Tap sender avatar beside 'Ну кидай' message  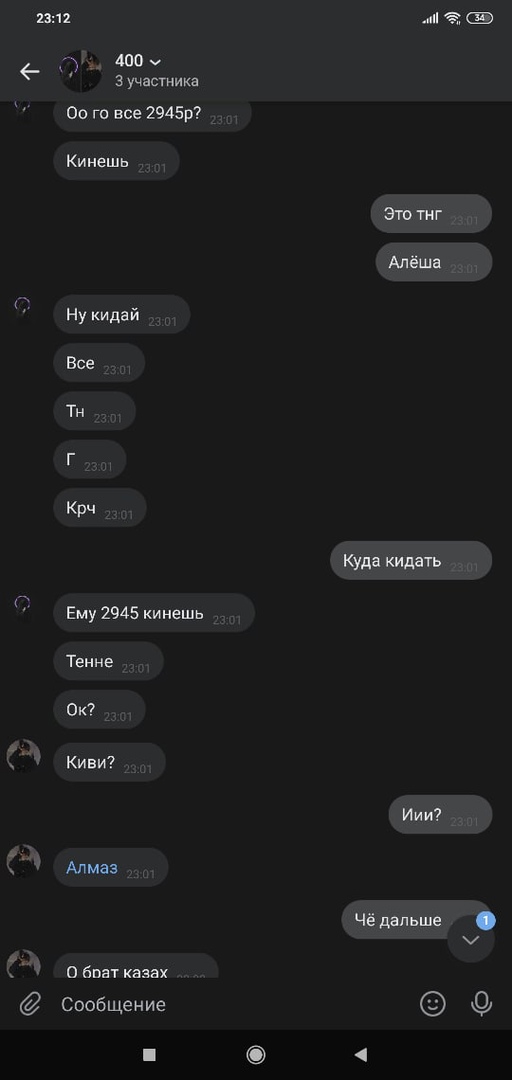pos(23,308)
